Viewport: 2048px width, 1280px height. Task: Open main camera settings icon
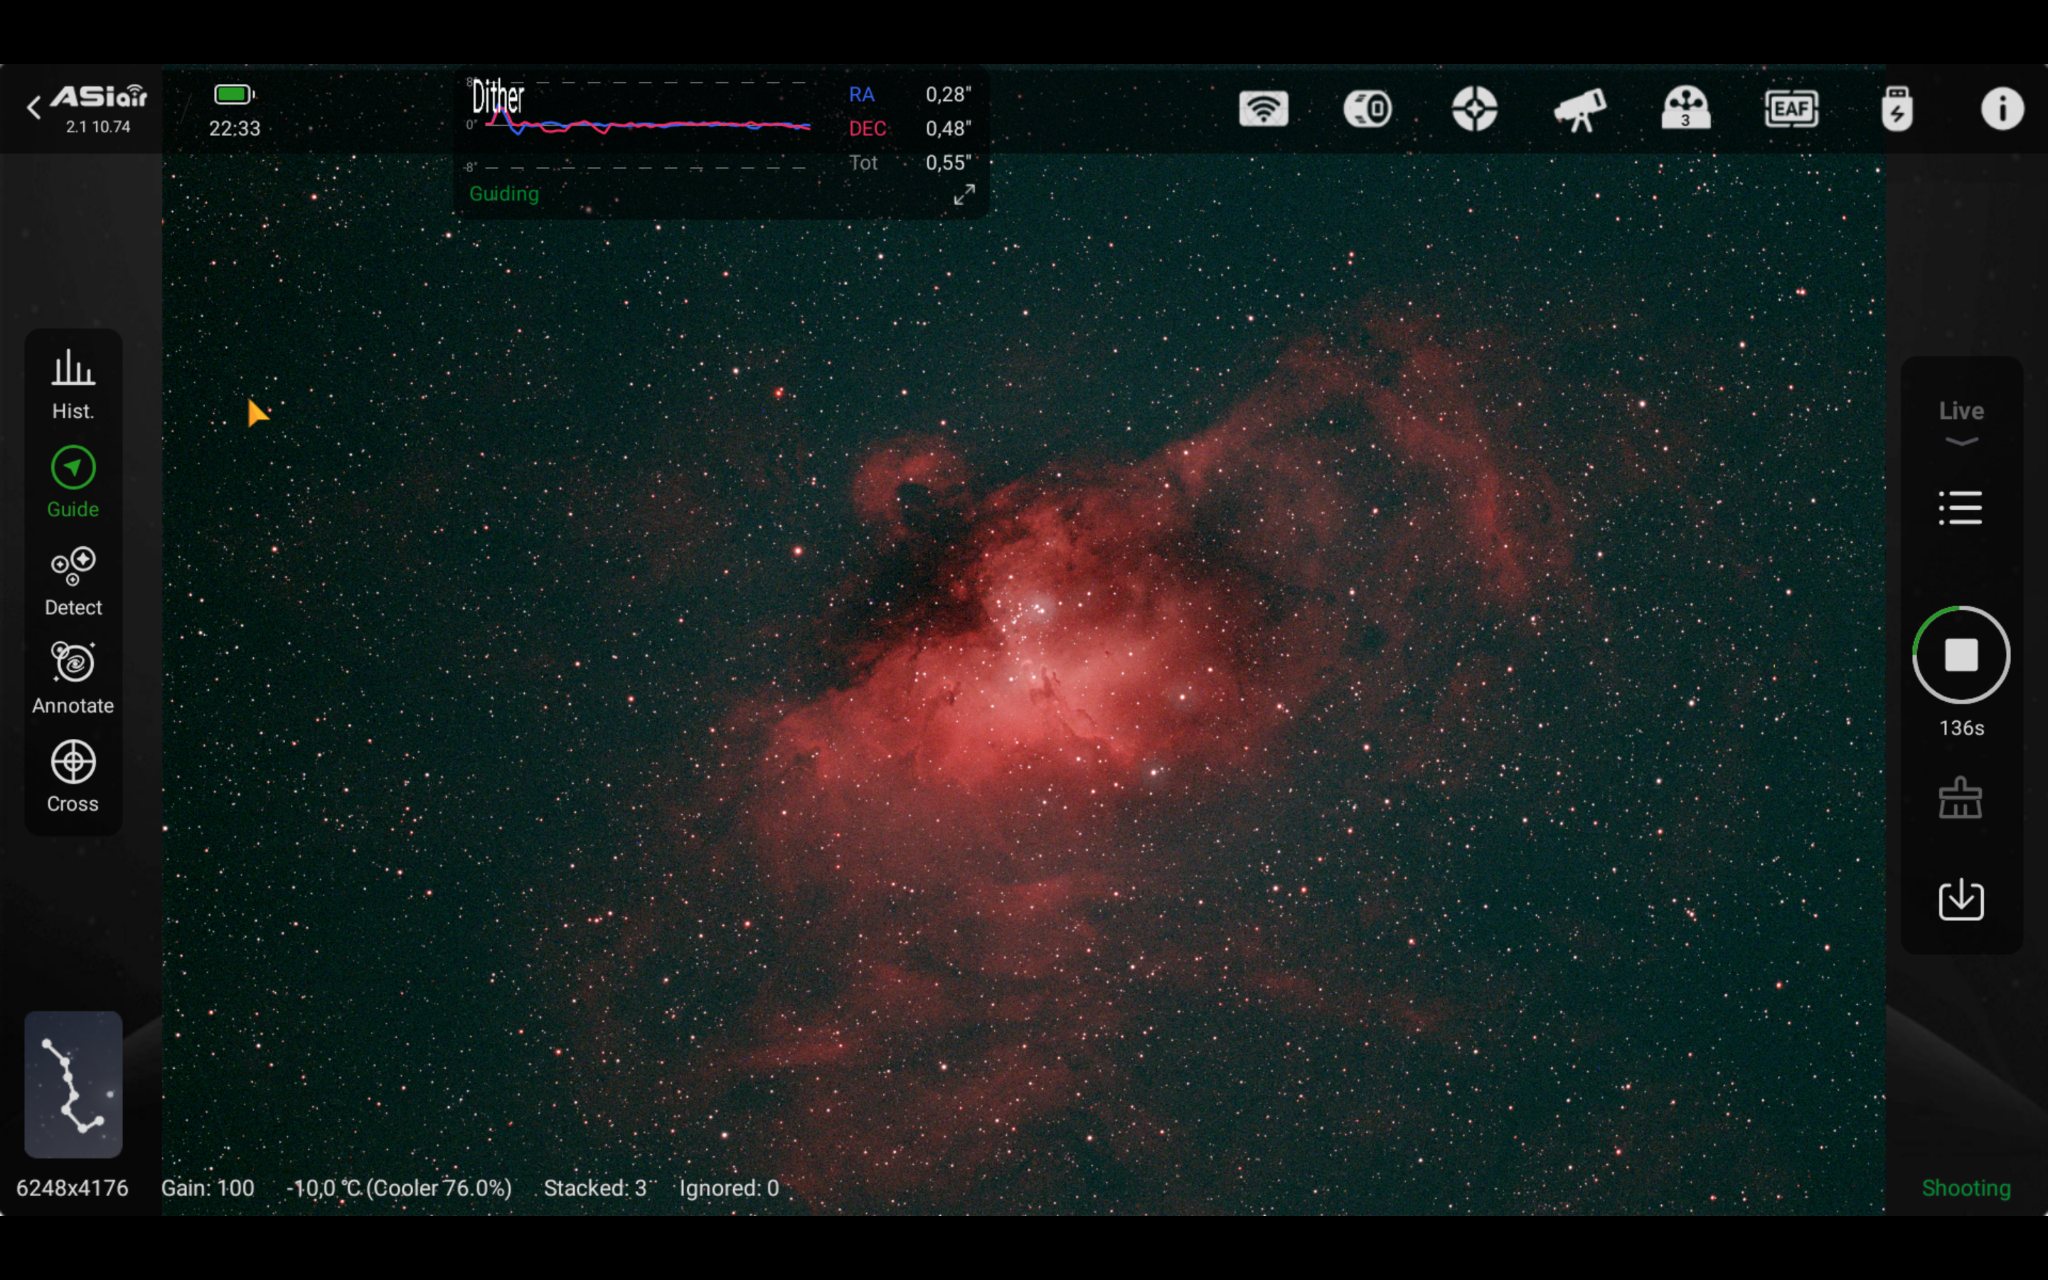1368,109
